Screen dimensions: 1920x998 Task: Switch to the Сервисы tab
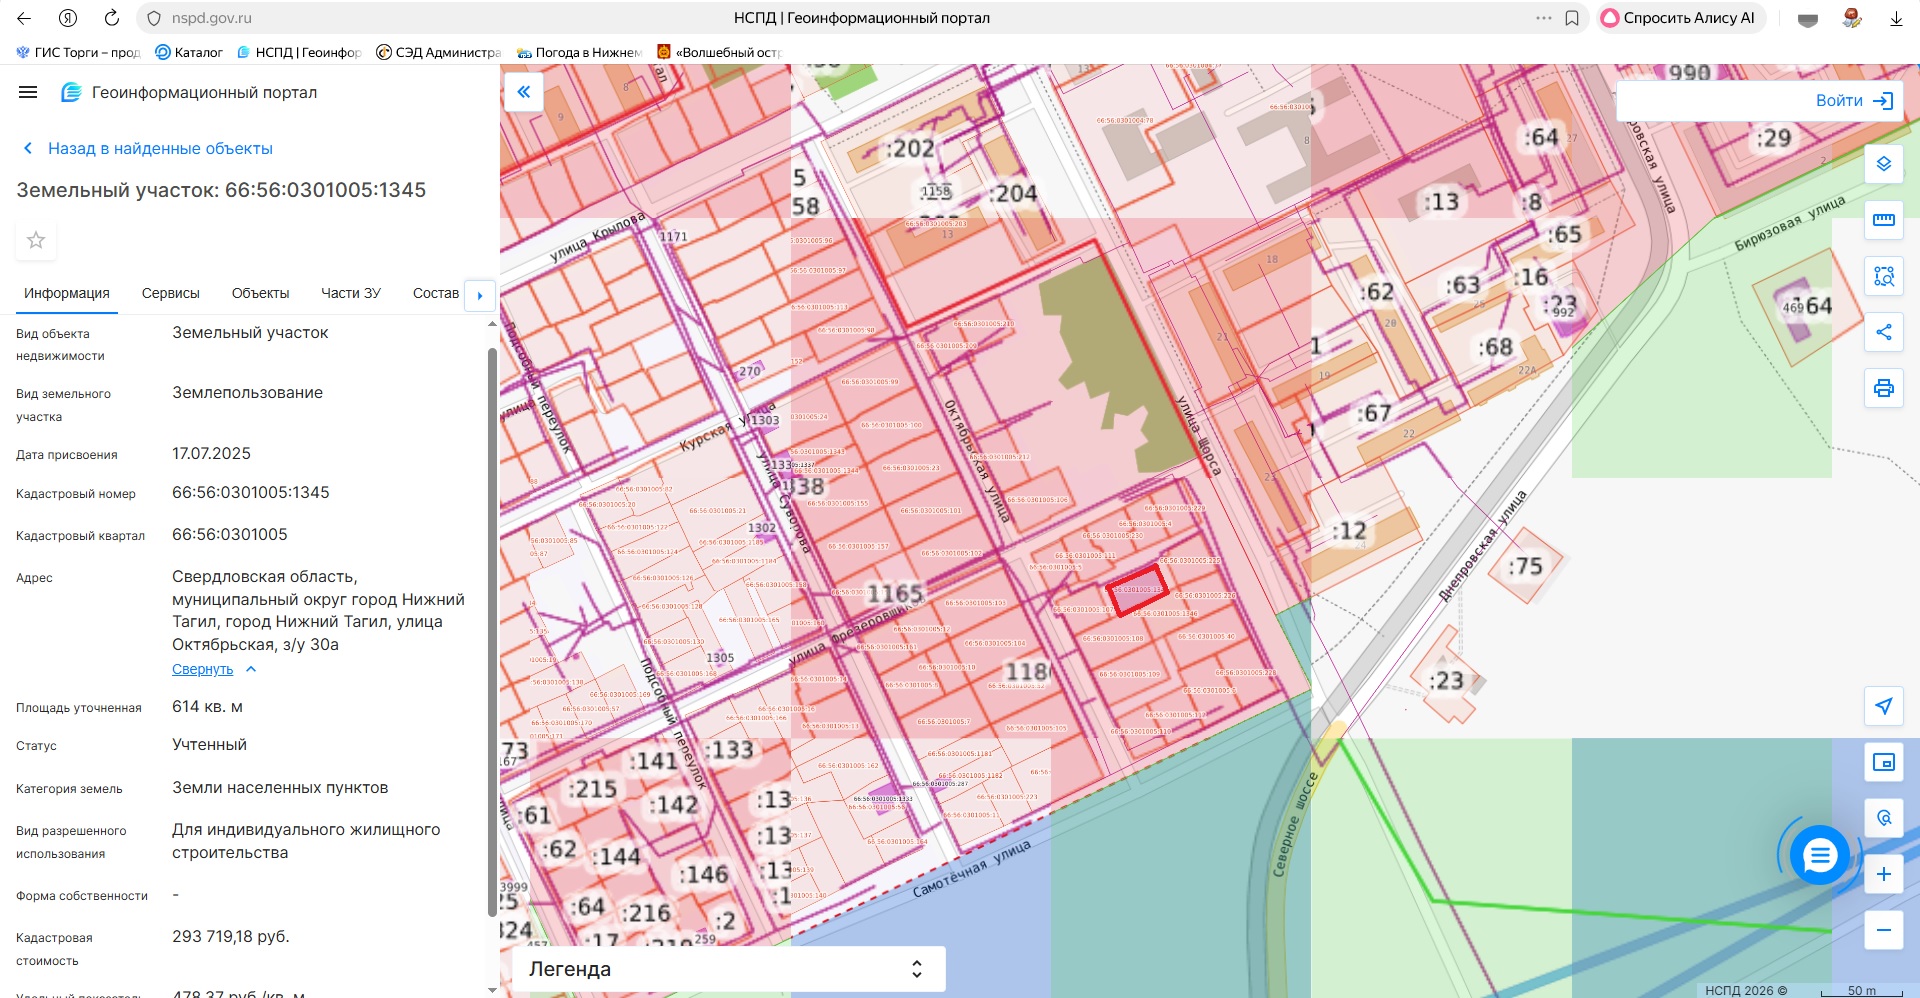pos(170,293)
